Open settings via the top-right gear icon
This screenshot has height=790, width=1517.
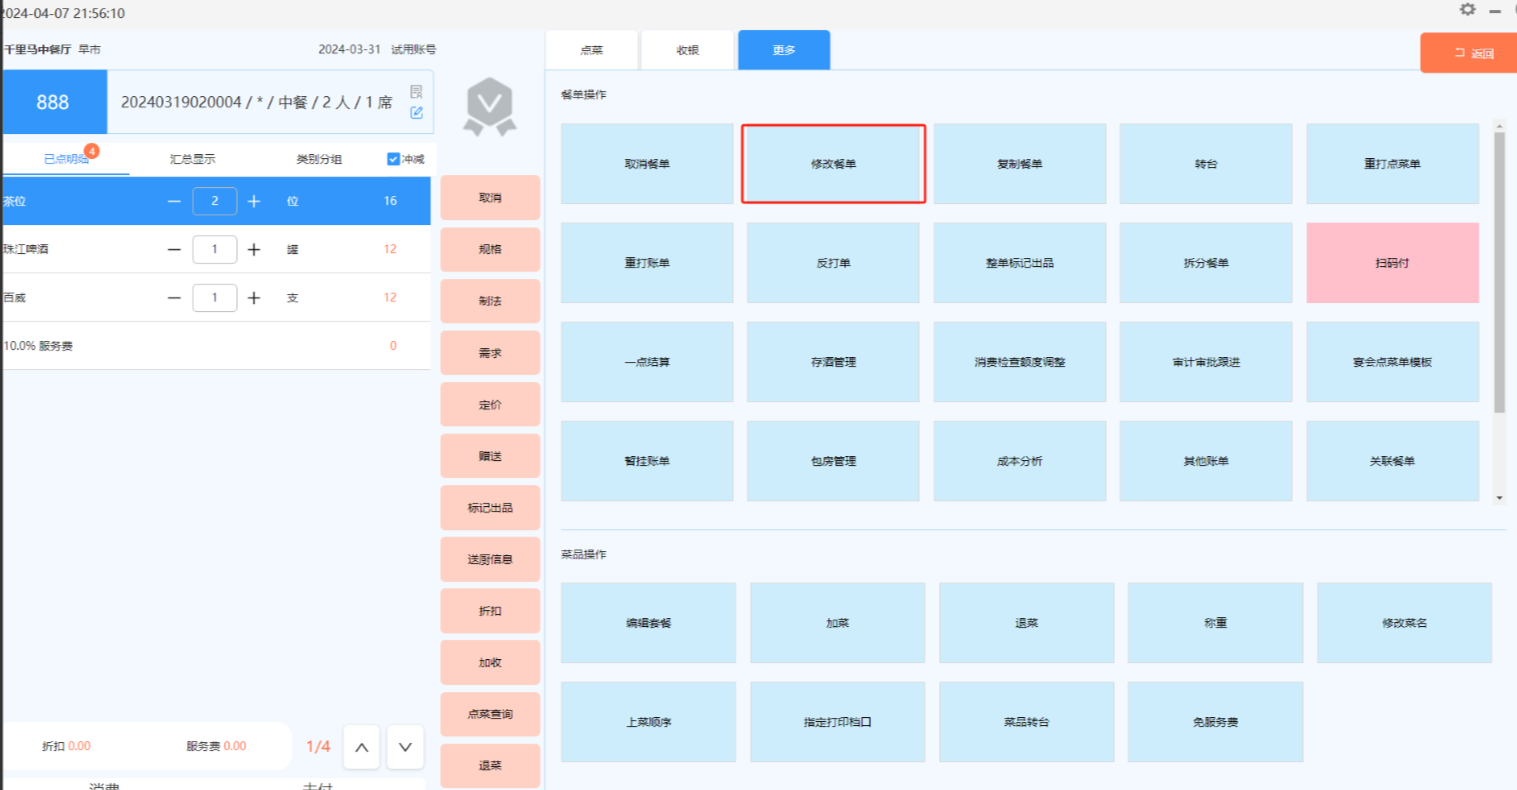point(1467,9)
